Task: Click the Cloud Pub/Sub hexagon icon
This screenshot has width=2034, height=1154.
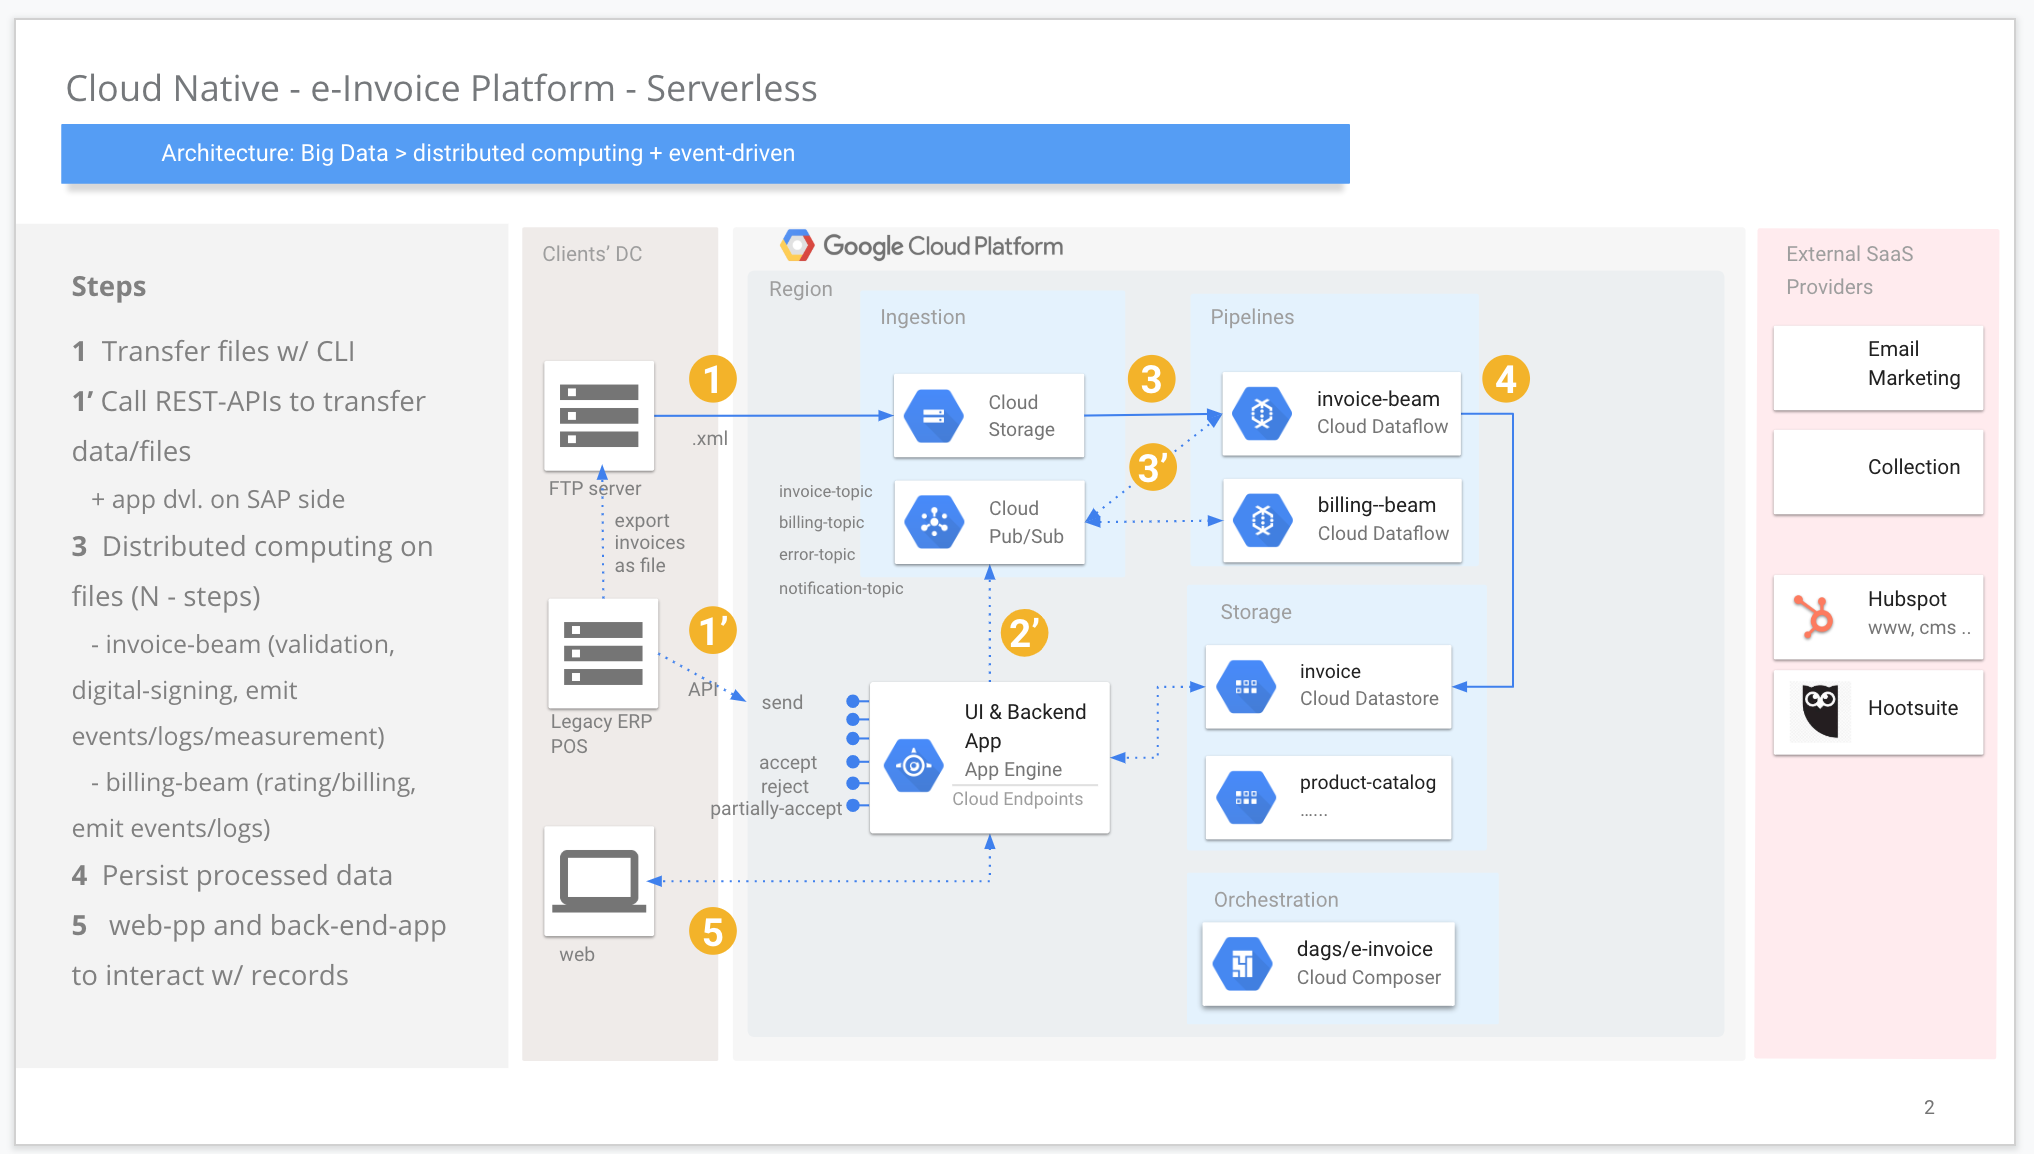Action: pos(933,522)
